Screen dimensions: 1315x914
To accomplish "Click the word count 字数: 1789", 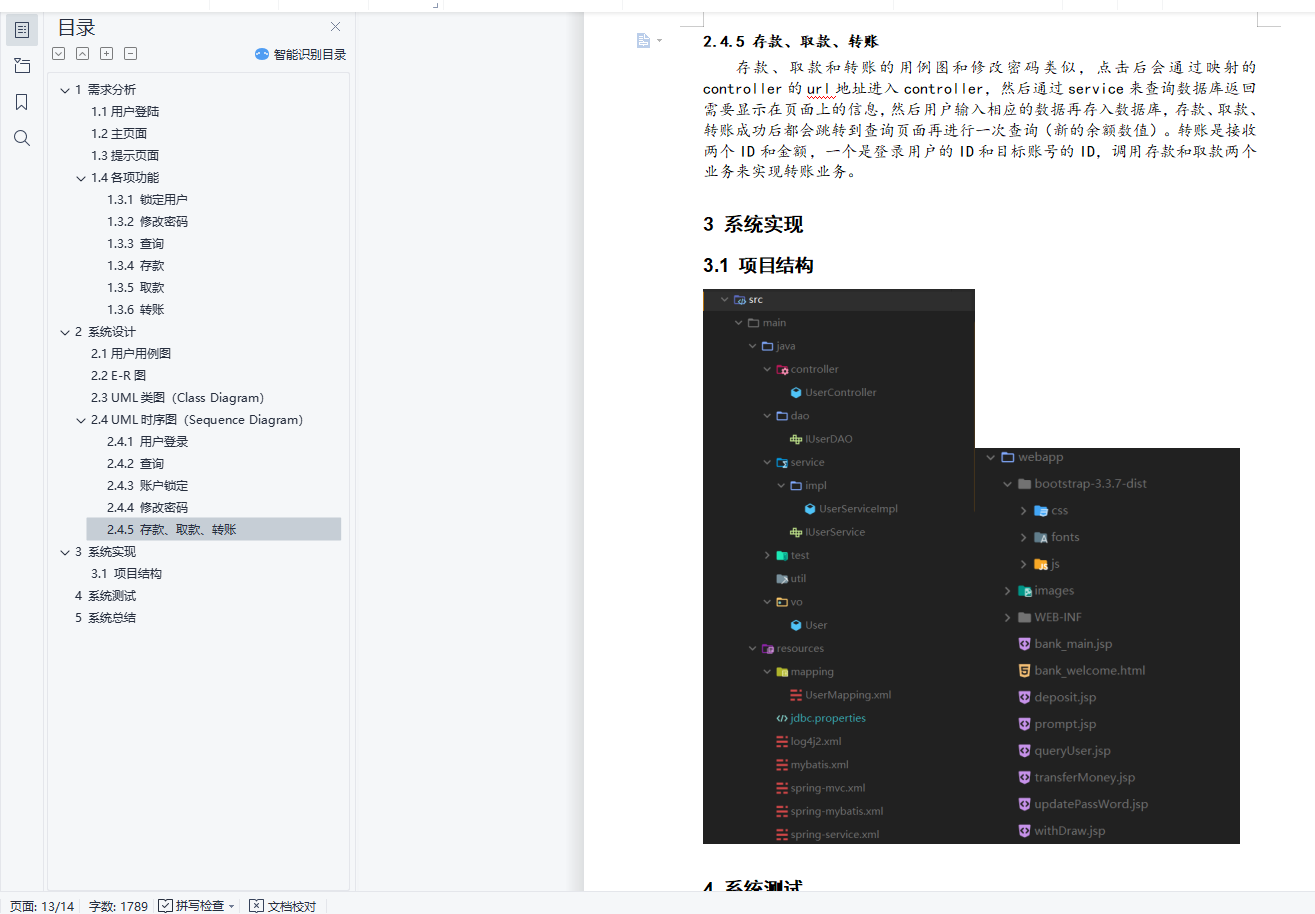I will click(x=119, y=906).
